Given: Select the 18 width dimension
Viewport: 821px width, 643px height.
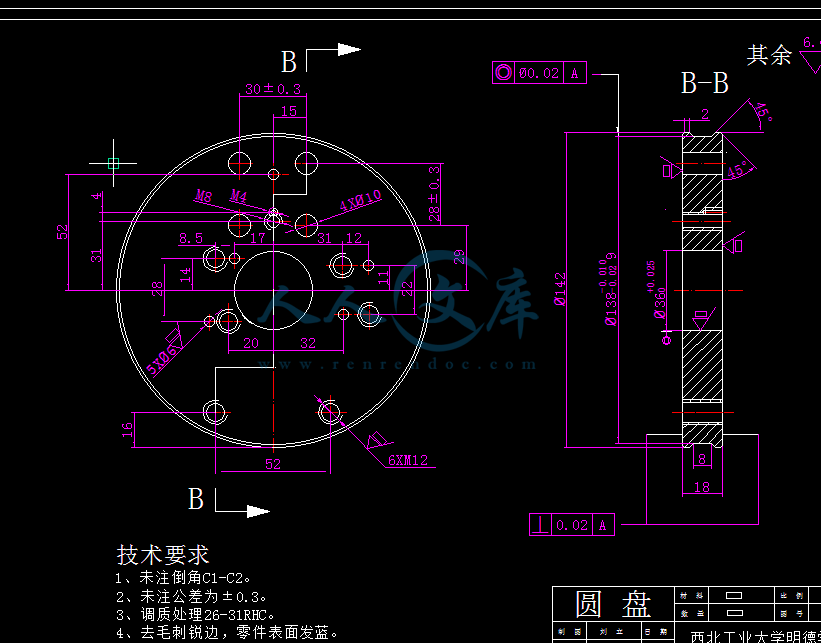Looking at the screenshot, I should (x=702, y=487).
